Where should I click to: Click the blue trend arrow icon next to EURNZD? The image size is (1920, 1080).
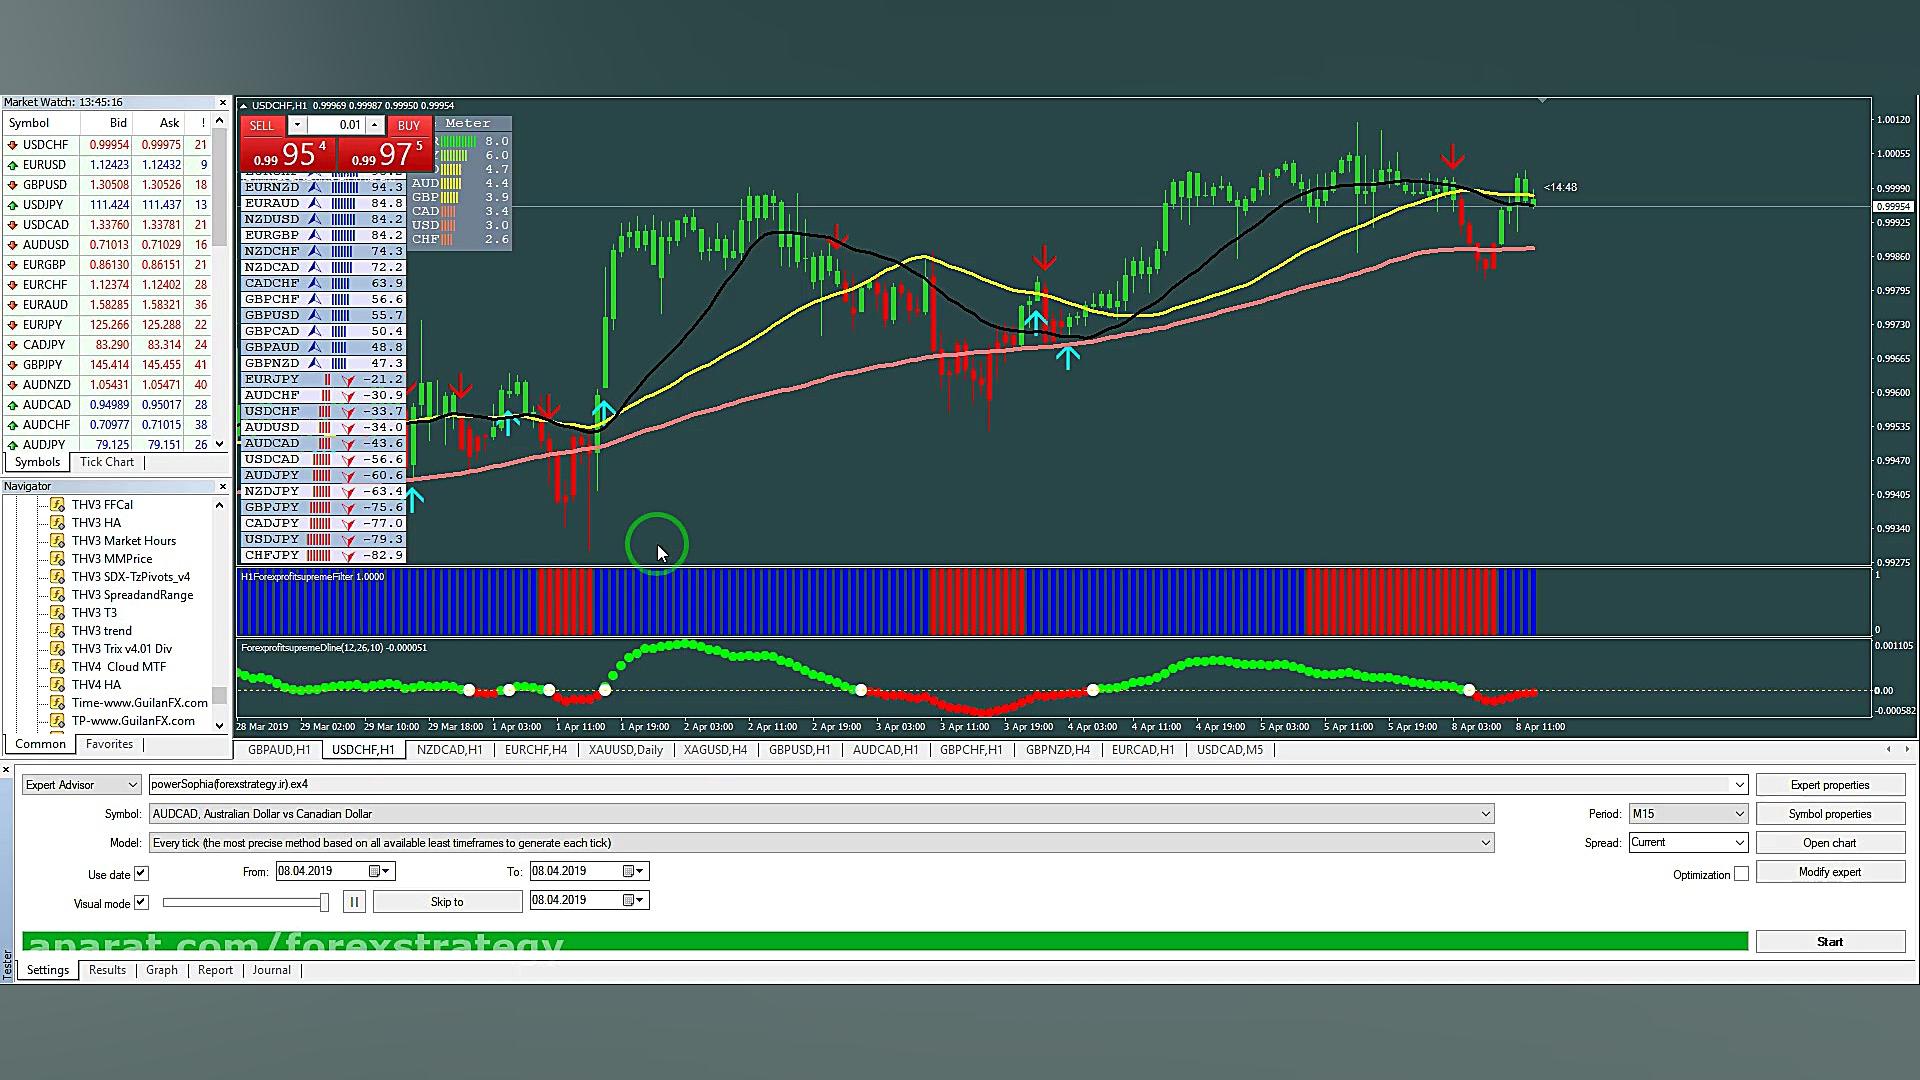[316, 187]
